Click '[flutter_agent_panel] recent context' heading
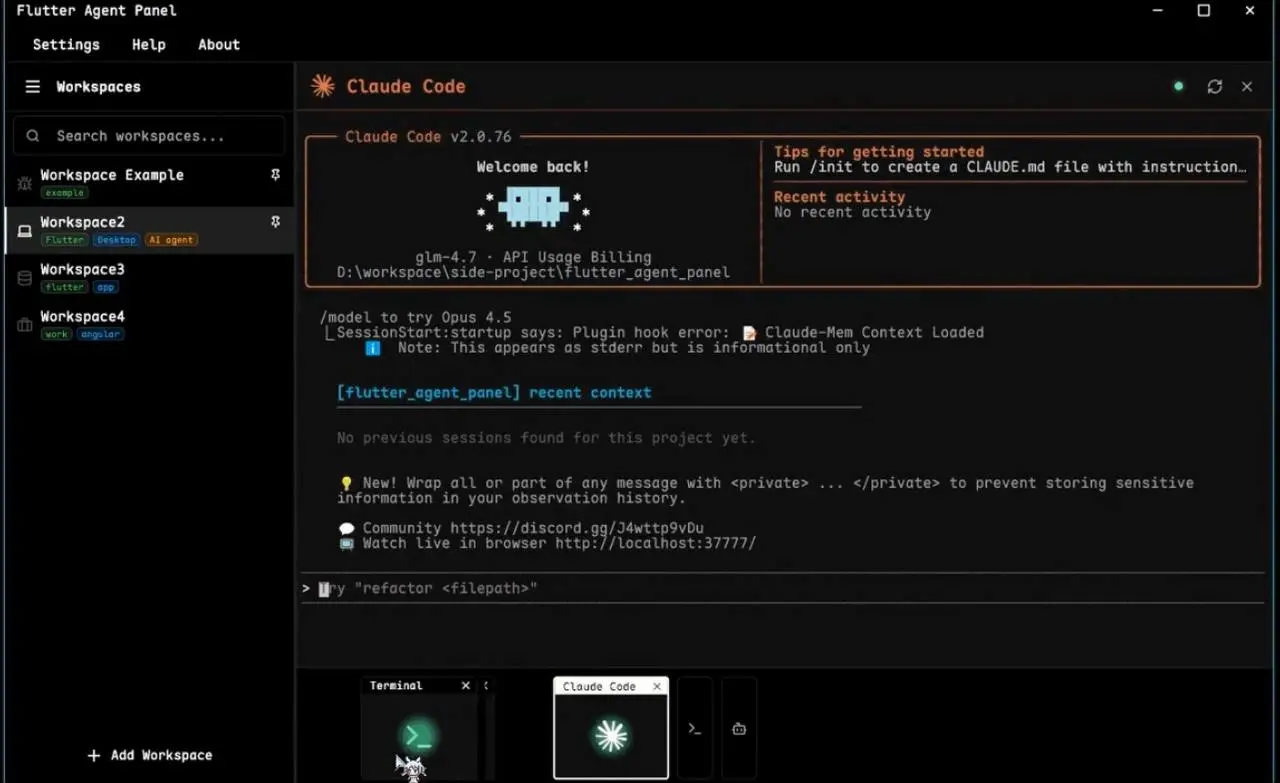Viewport: 1280px width, 783px height. point(494,392)
